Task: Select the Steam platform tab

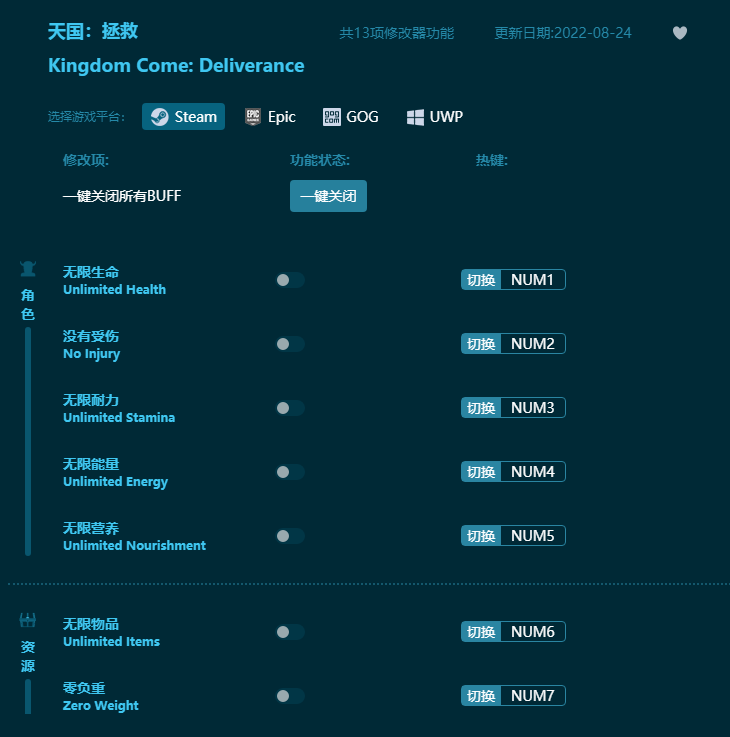Action: point(183,117)
